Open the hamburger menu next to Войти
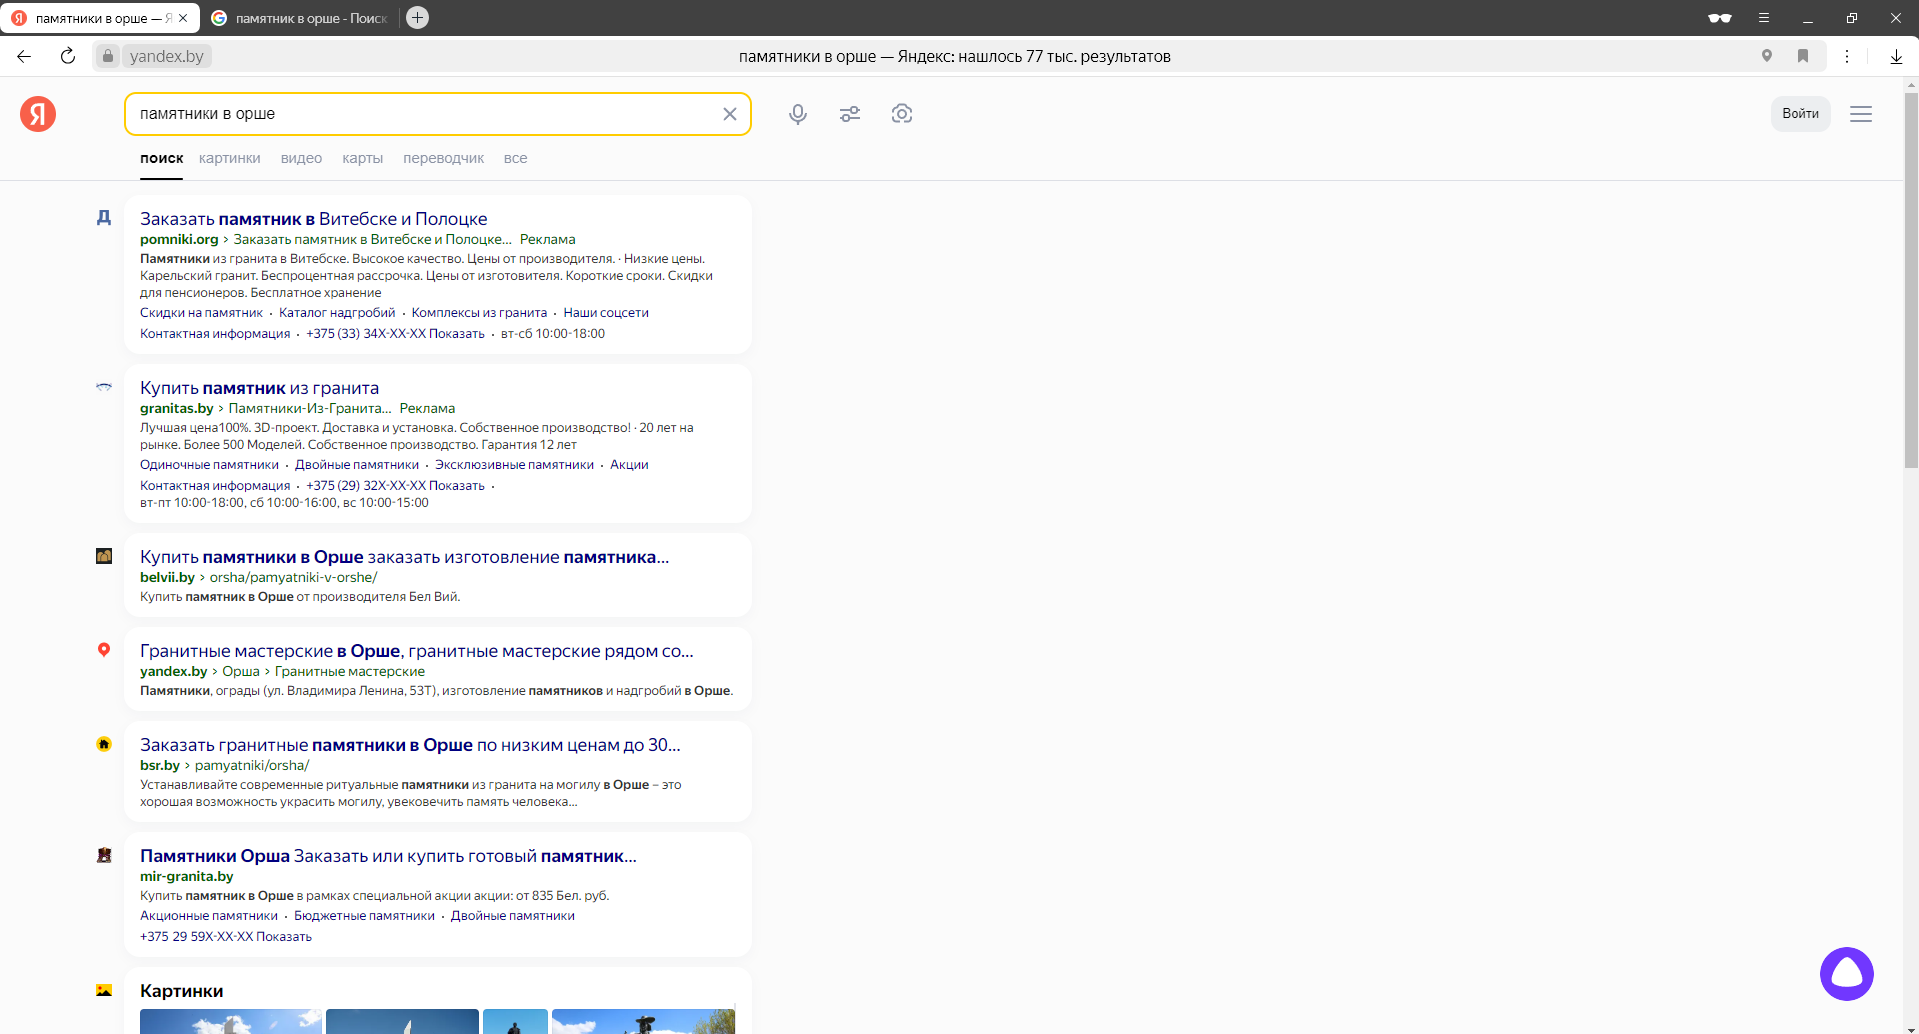1919x1034 pixels. pyautogui.click(x=1861, y=114)
